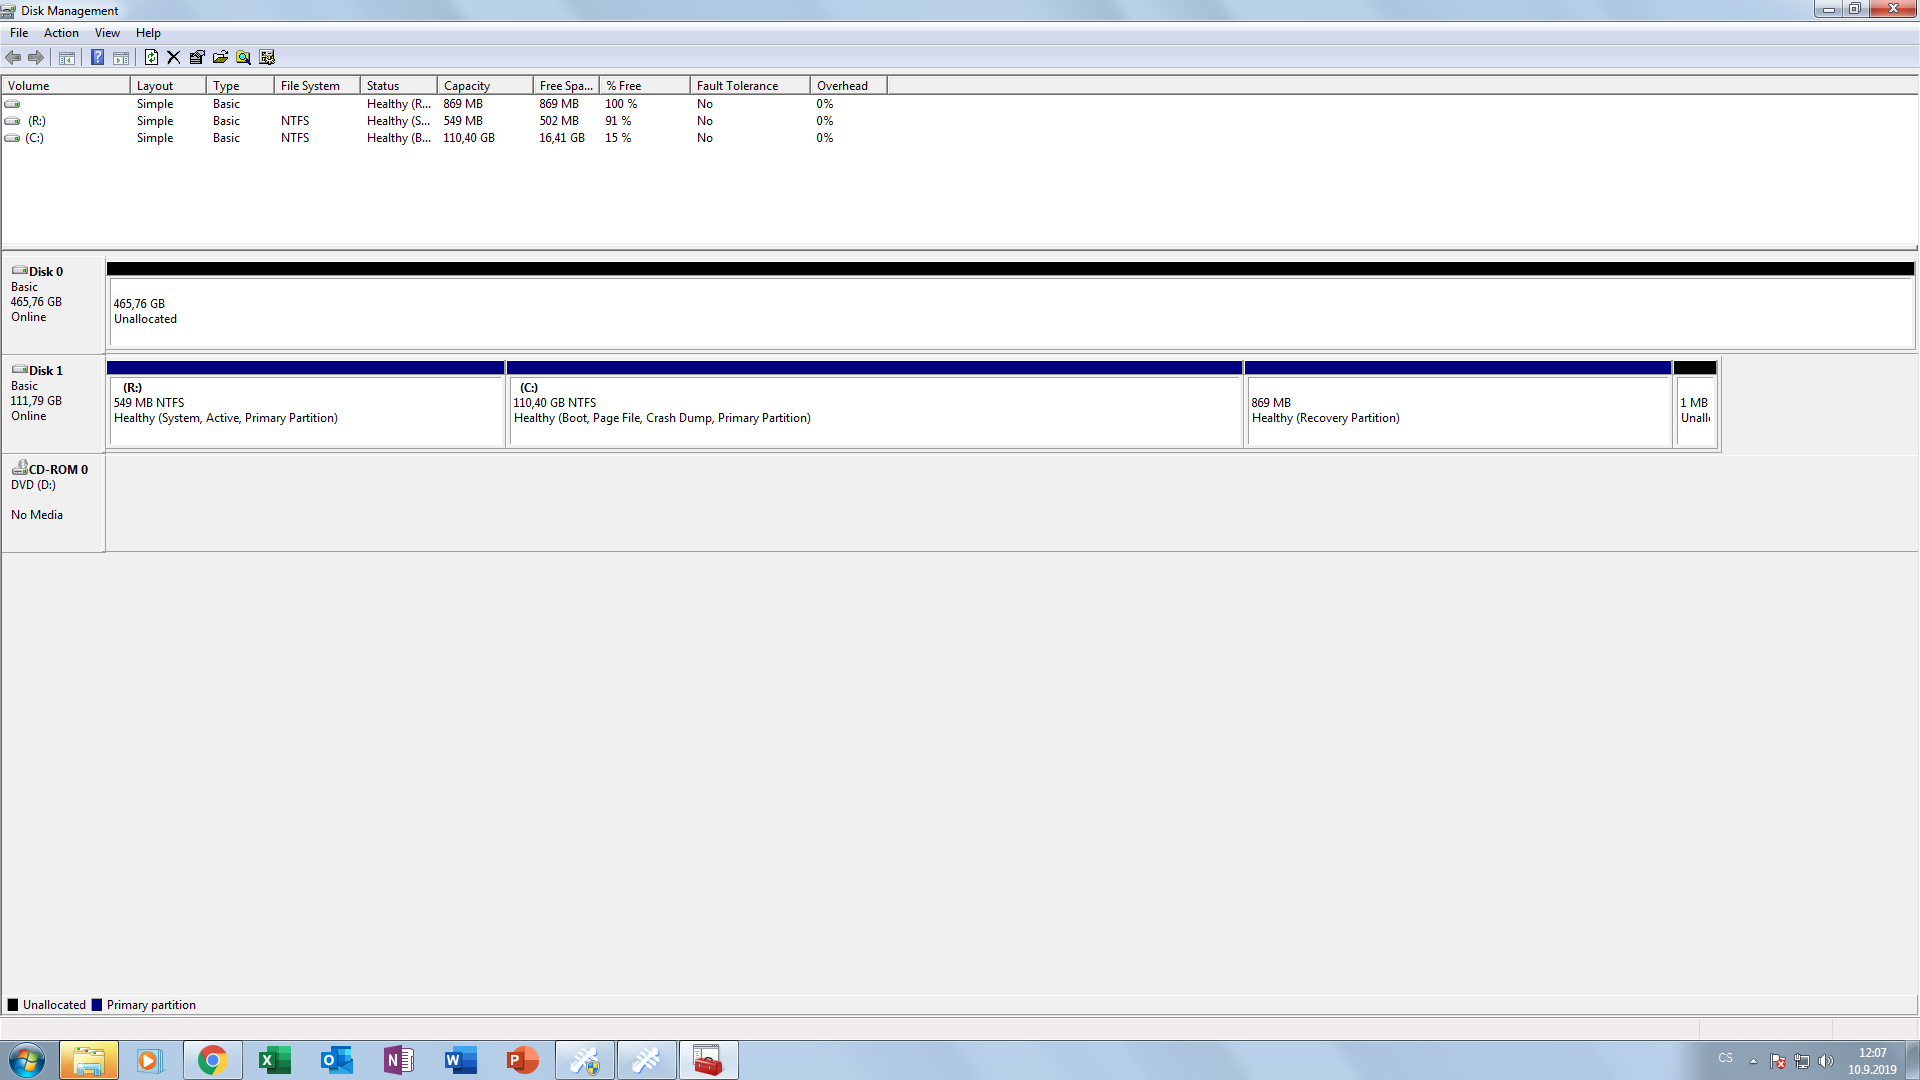The height and width of the screenshot is (1080, 1920).
Task: Click the Properties toolbar icon
Action: (x=197, y=57)
